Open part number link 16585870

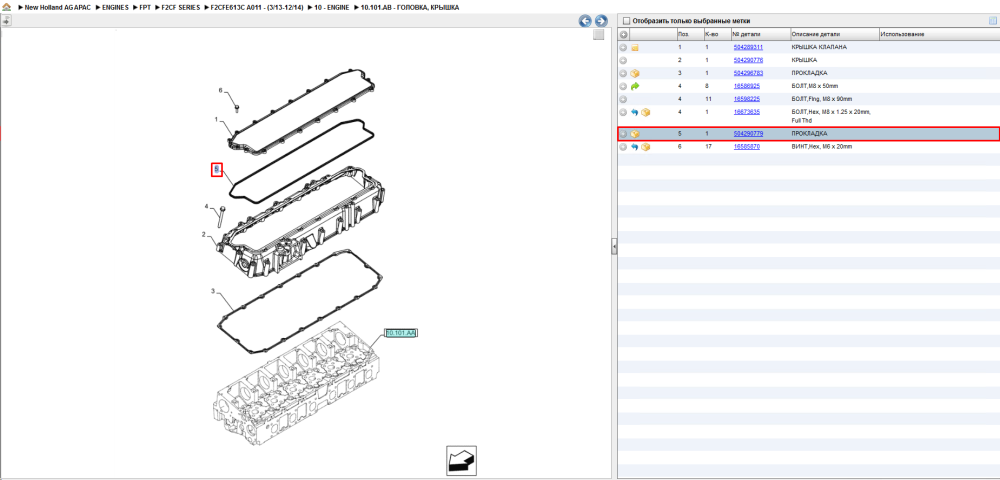point(746,147)
